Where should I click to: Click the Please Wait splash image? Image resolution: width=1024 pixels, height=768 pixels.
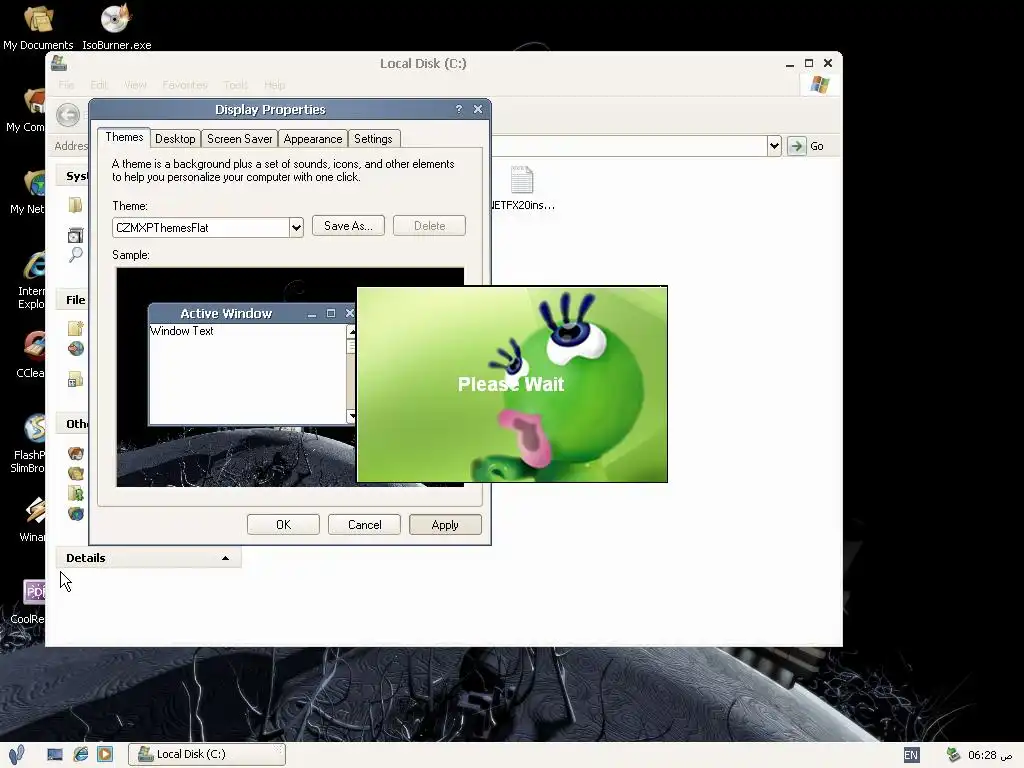tap(512, 384)
